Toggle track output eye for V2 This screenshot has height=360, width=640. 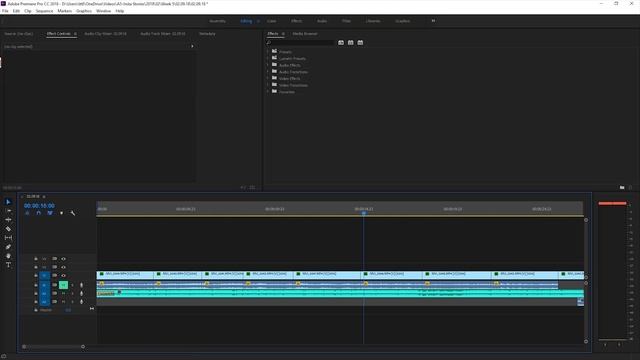64,267
